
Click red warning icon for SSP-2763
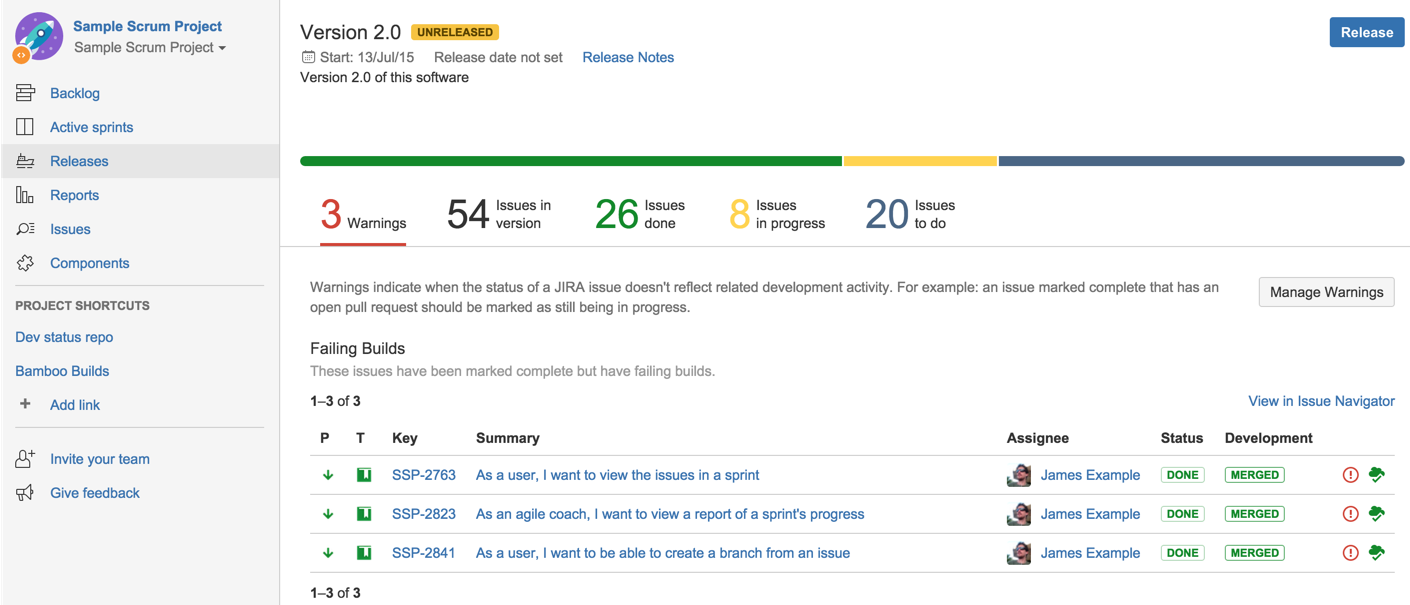1350,475
